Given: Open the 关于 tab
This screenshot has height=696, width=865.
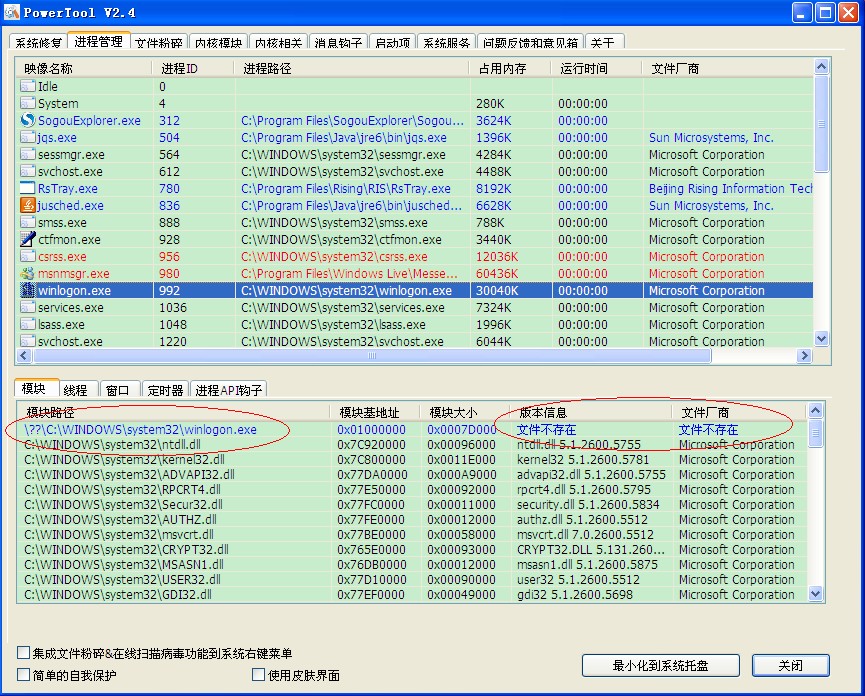Looking at the screenshot, I should click(604, 42).
